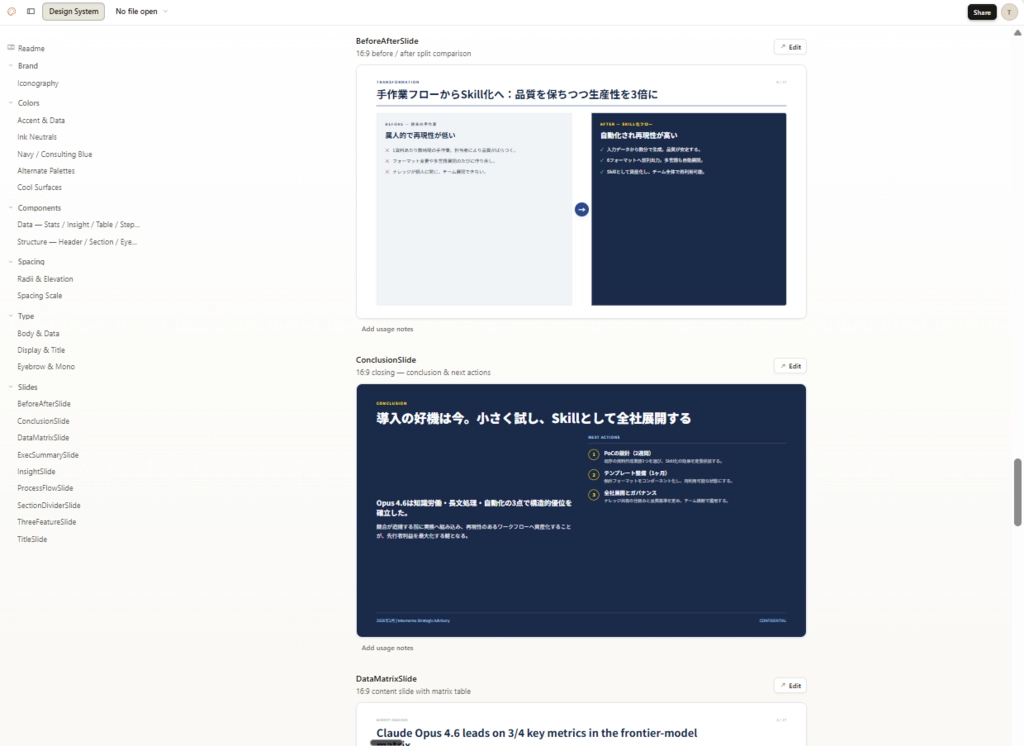Go to ExecSummarySlide in sidebar
1024x746 pixels.
click(48, 455)
